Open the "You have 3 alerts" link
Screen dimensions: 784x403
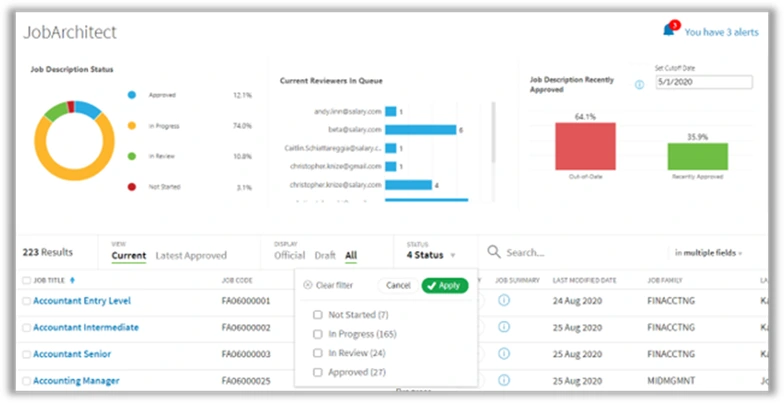(x=721, y=32)
